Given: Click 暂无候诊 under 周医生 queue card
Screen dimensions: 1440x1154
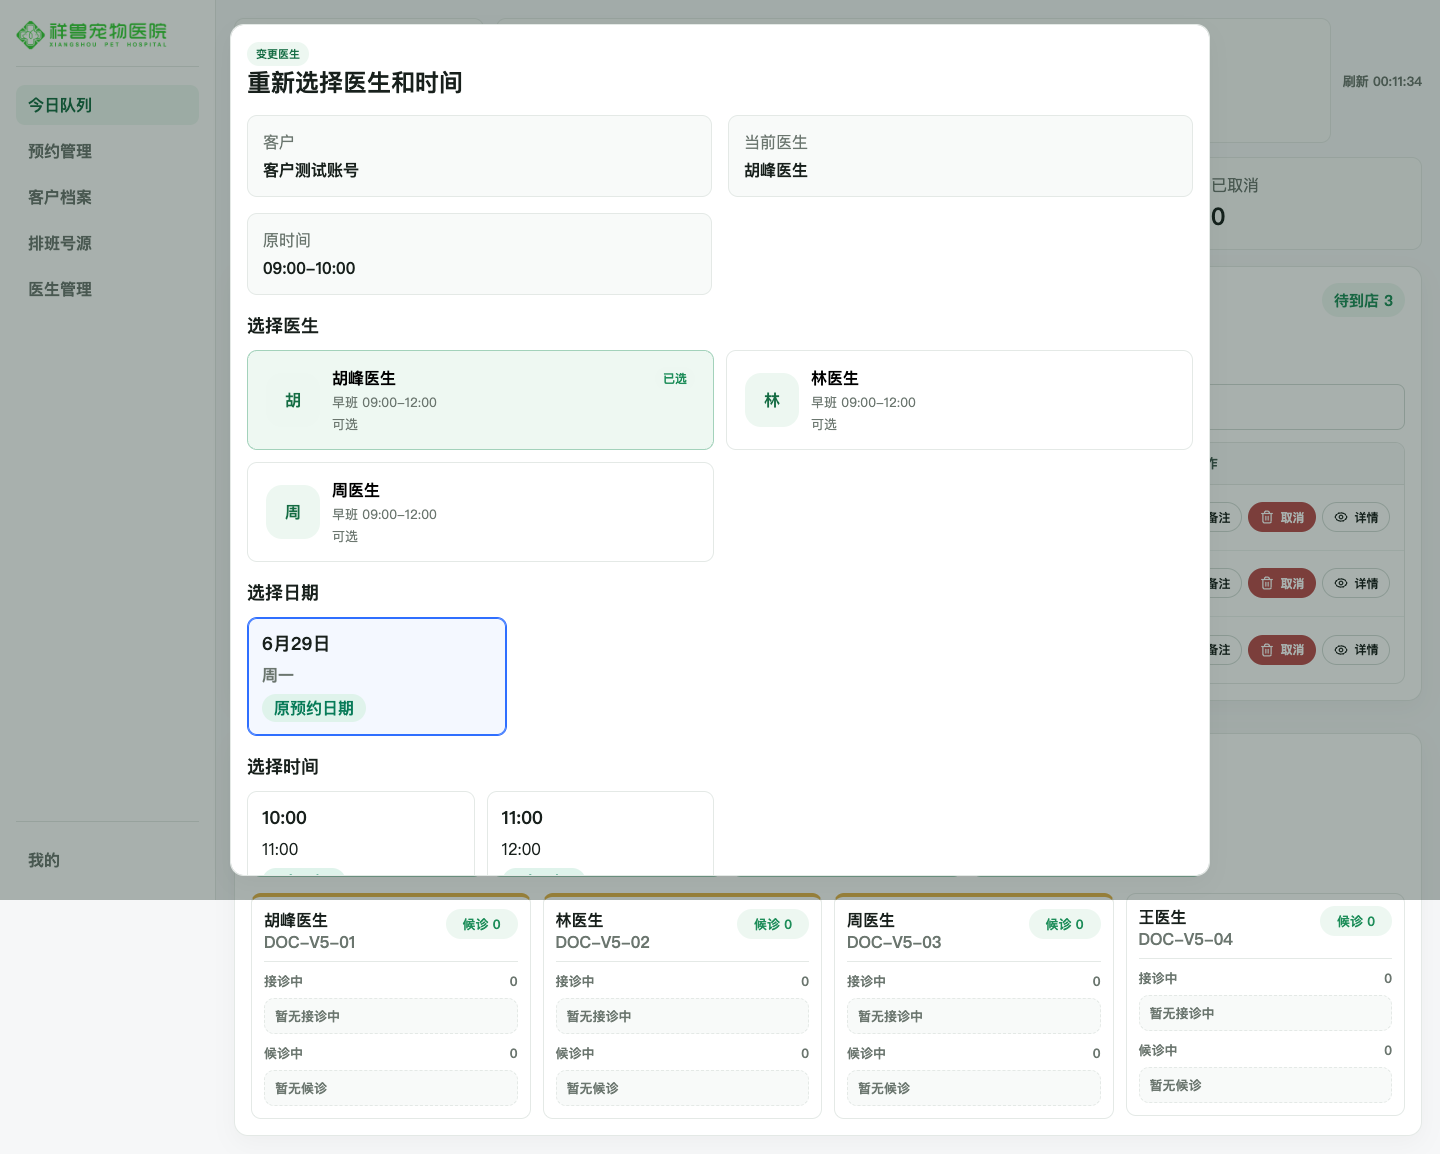Looking at the screenshot, I should (x=974, y=1088).
